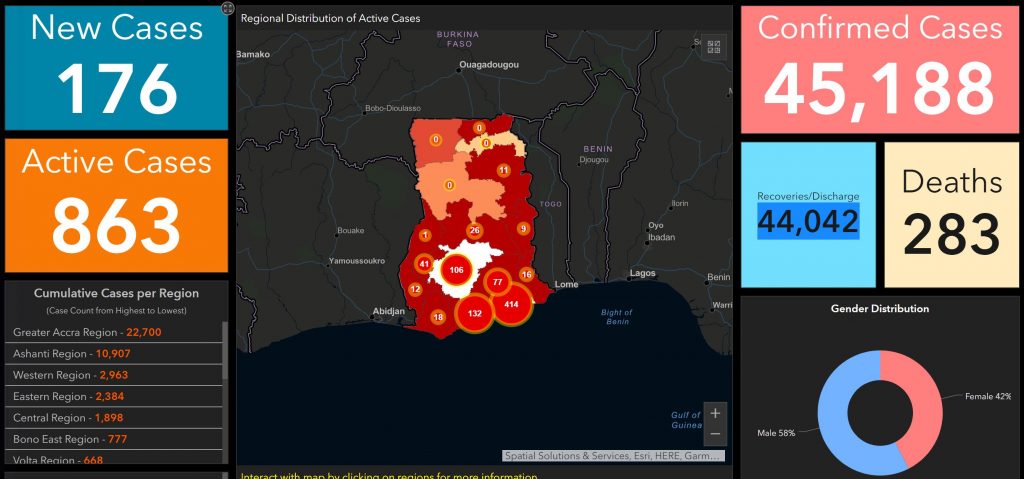The height and width of the screenshot is (479, 1024).
Task: Zoom out on the map
Action: (x=714, y=434)
